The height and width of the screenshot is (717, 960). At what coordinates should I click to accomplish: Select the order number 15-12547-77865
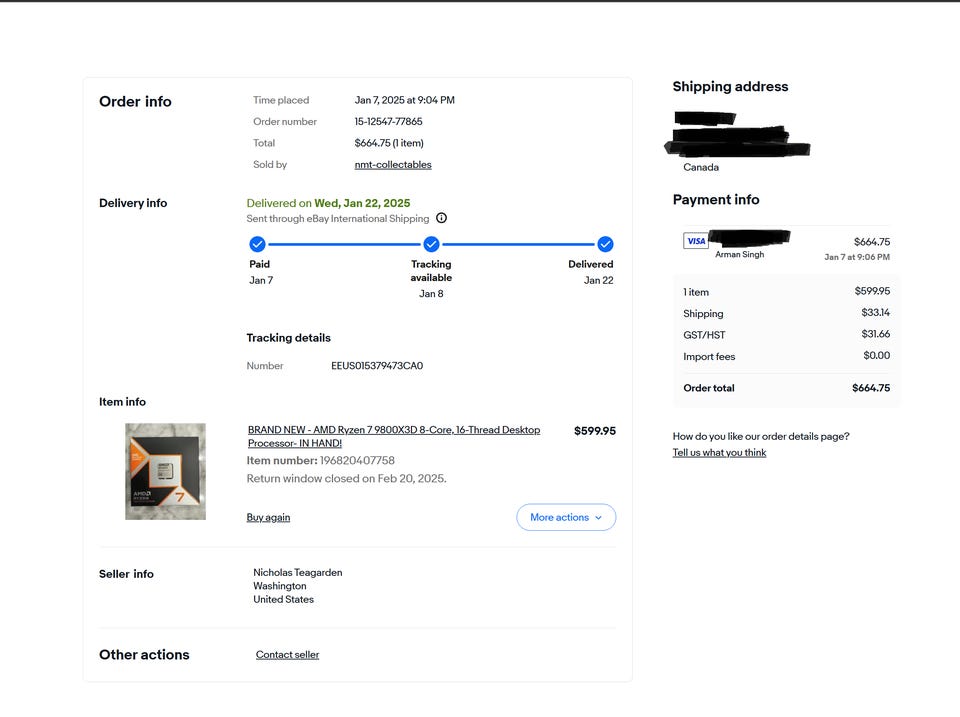pyautogui.click(x=388, y=121)
